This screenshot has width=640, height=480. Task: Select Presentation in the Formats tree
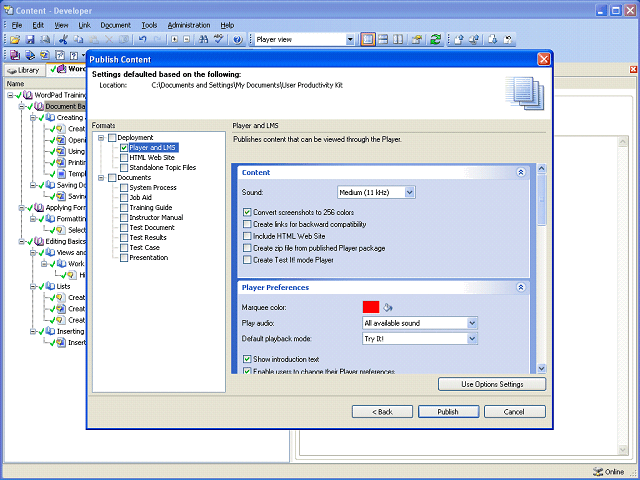pos(149,258)
